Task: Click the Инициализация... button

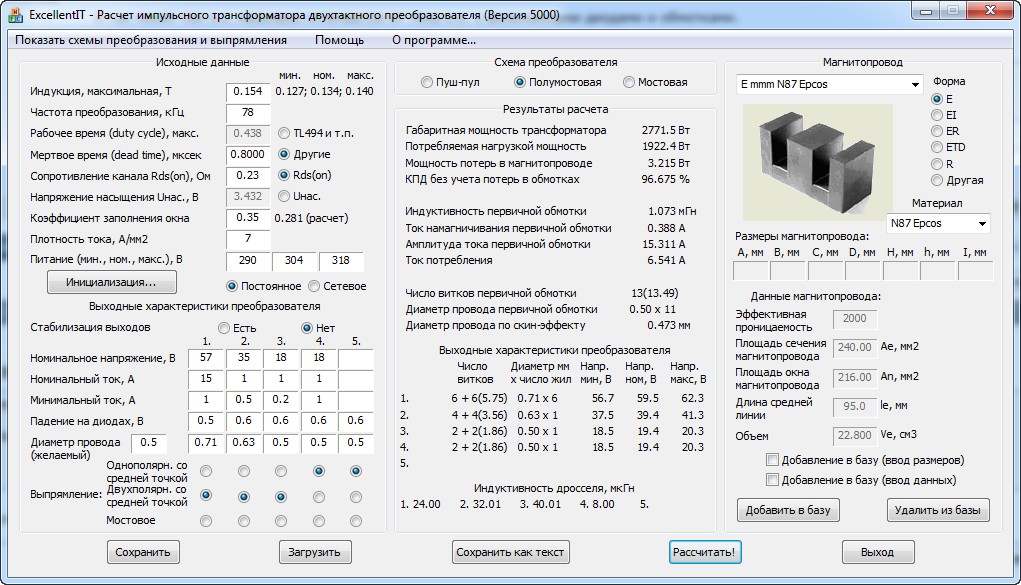Action: (111, 282)
